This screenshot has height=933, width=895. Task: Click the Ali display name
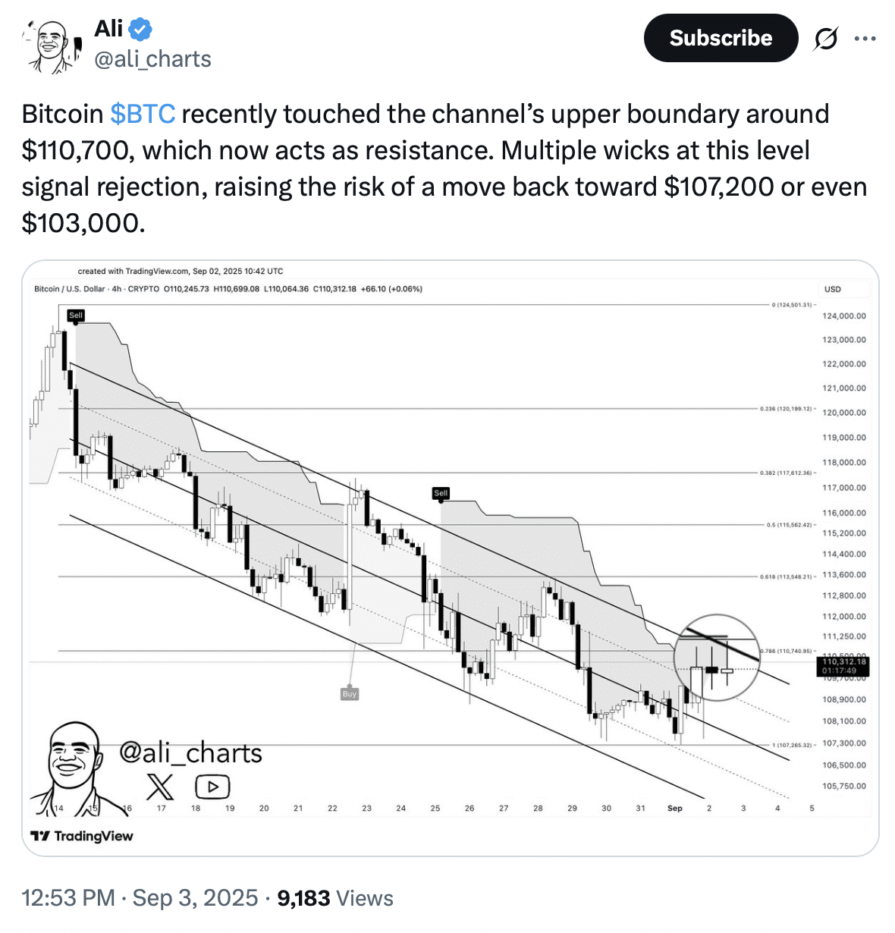[108, 29]
